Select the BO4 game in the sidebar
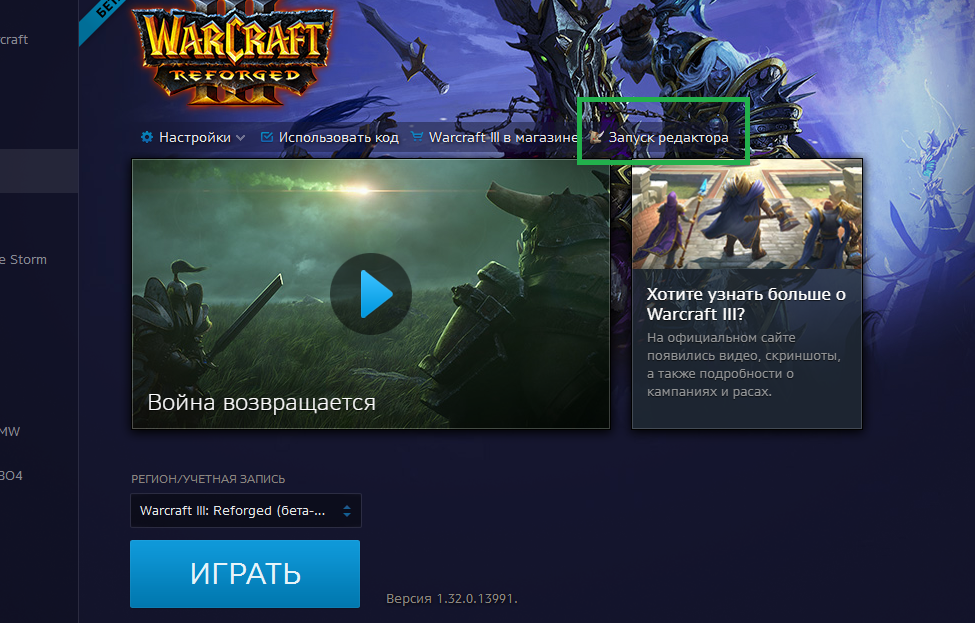 11,476
